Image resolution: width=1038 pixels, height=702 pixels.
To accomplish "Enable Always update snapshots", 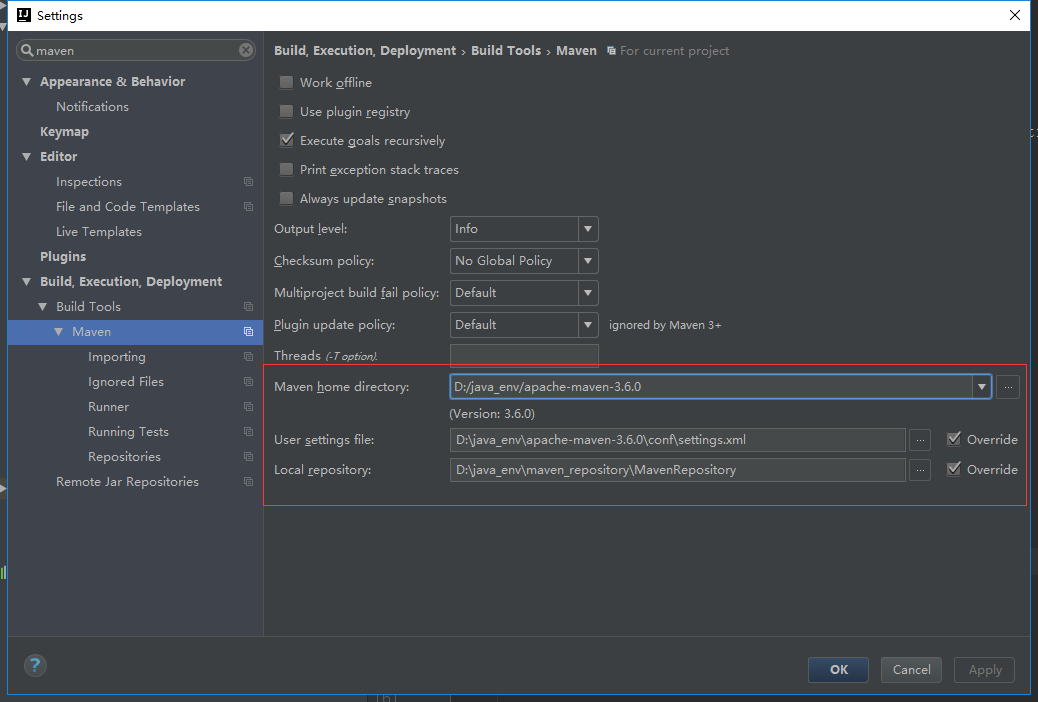I will pyautogui.click(x=287, y=198).
